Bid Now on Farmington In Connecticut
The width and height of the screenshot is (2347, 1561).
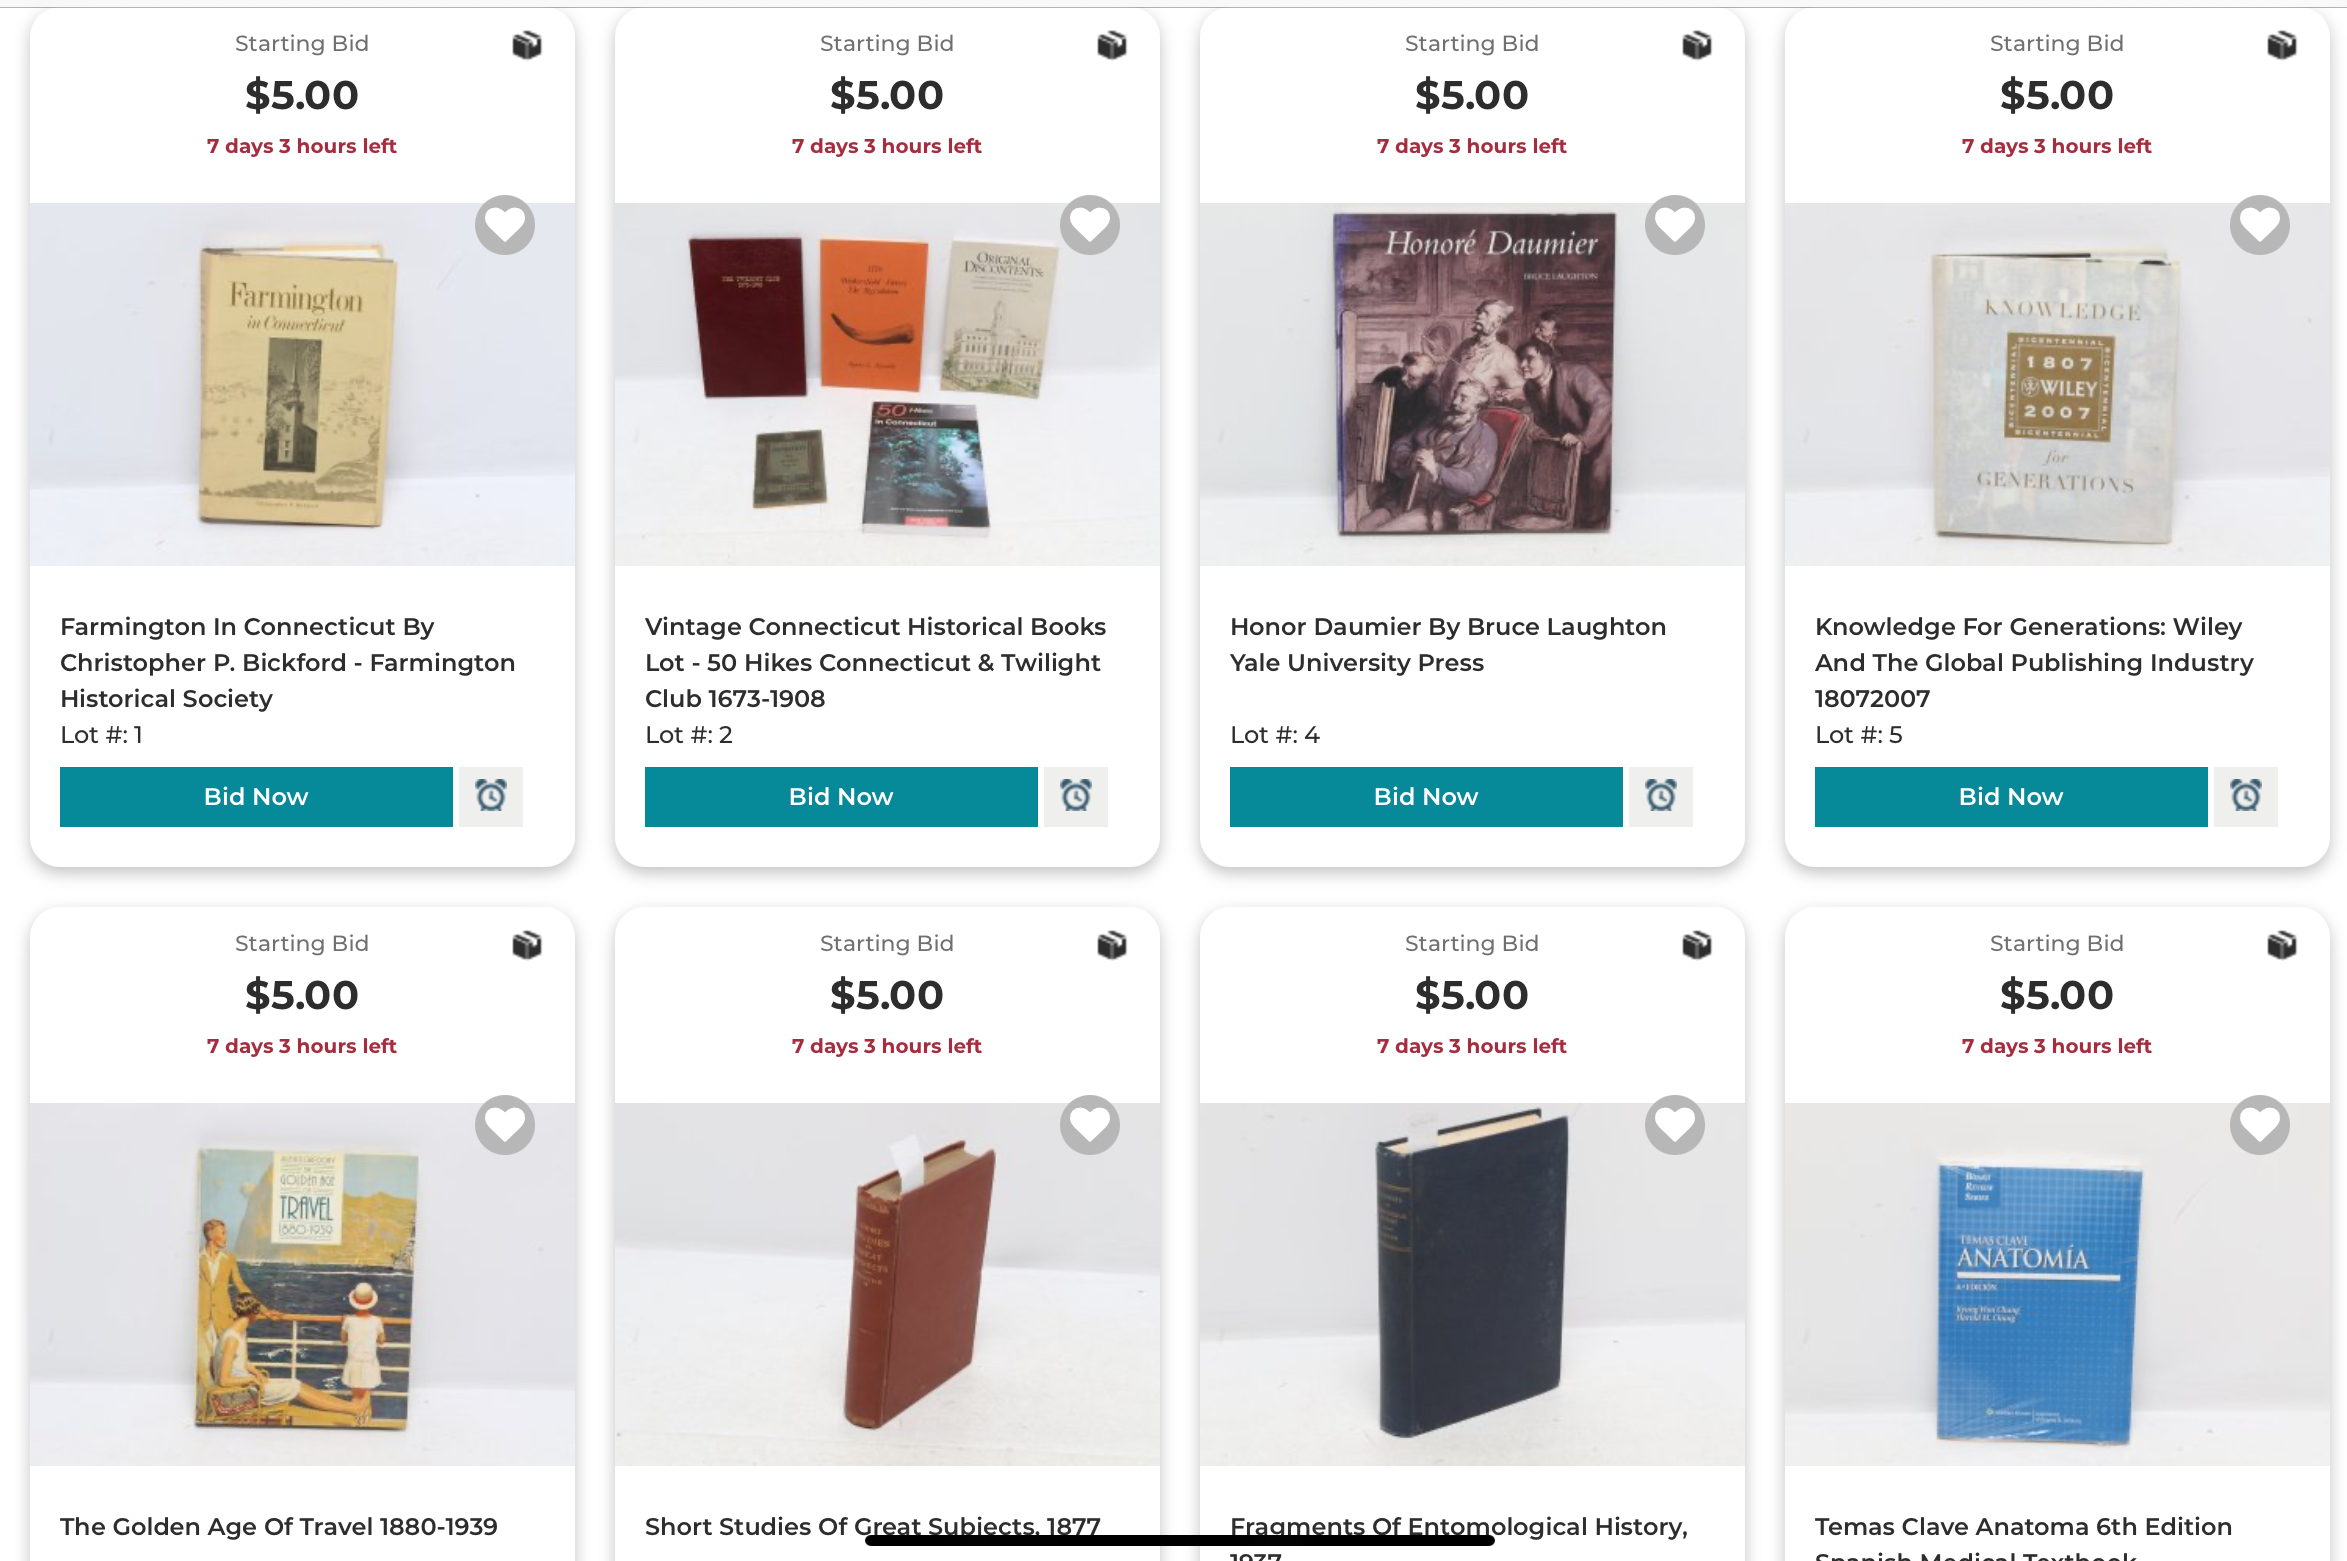coord(256,796)
